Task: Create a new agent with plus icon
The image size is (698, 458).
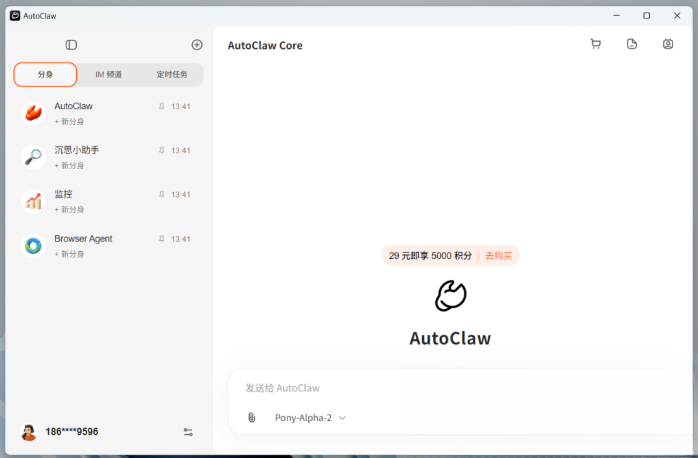Action: pyautogui.click(x=197, y=45)
